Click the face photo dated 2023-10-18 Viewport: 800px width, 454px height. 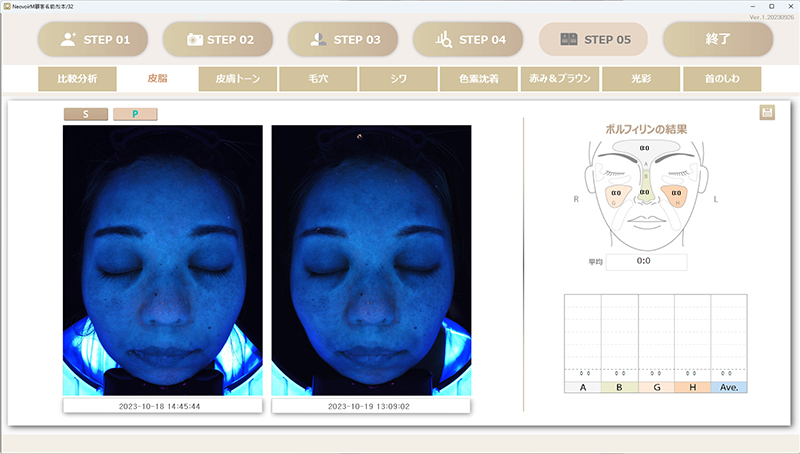tap(162, 260)
